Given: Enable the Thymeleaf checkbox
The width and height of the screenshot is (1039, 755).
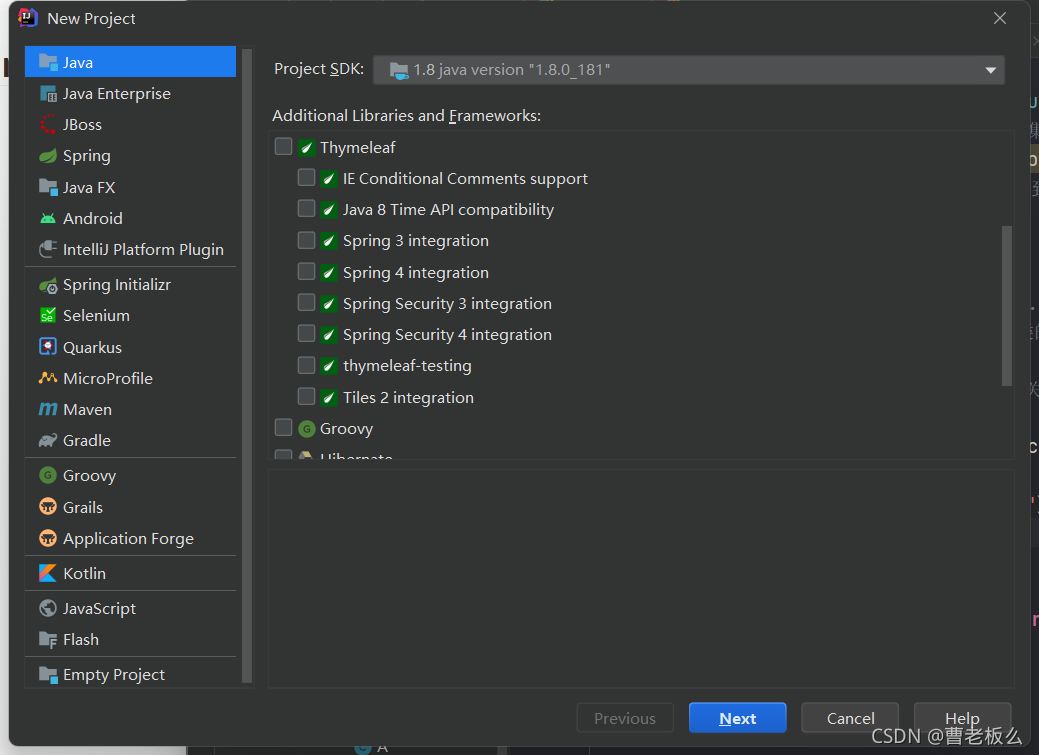Looking at the screenshot, I should [284, 146].
